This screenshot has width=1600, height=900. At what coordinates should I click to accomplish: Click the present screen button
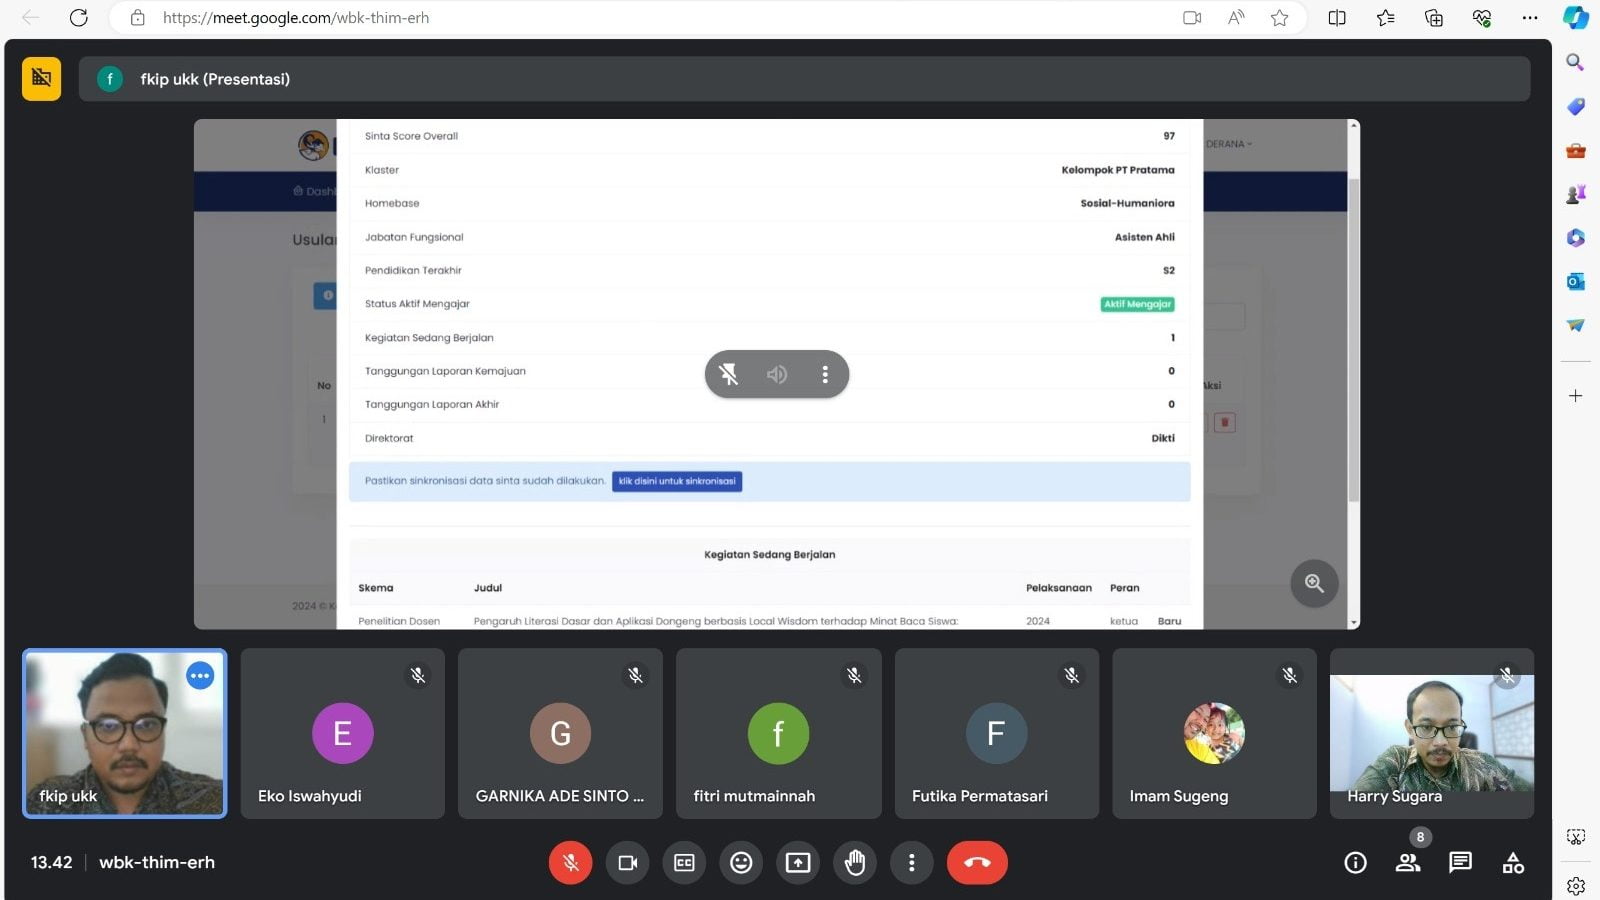pos(798,863)
